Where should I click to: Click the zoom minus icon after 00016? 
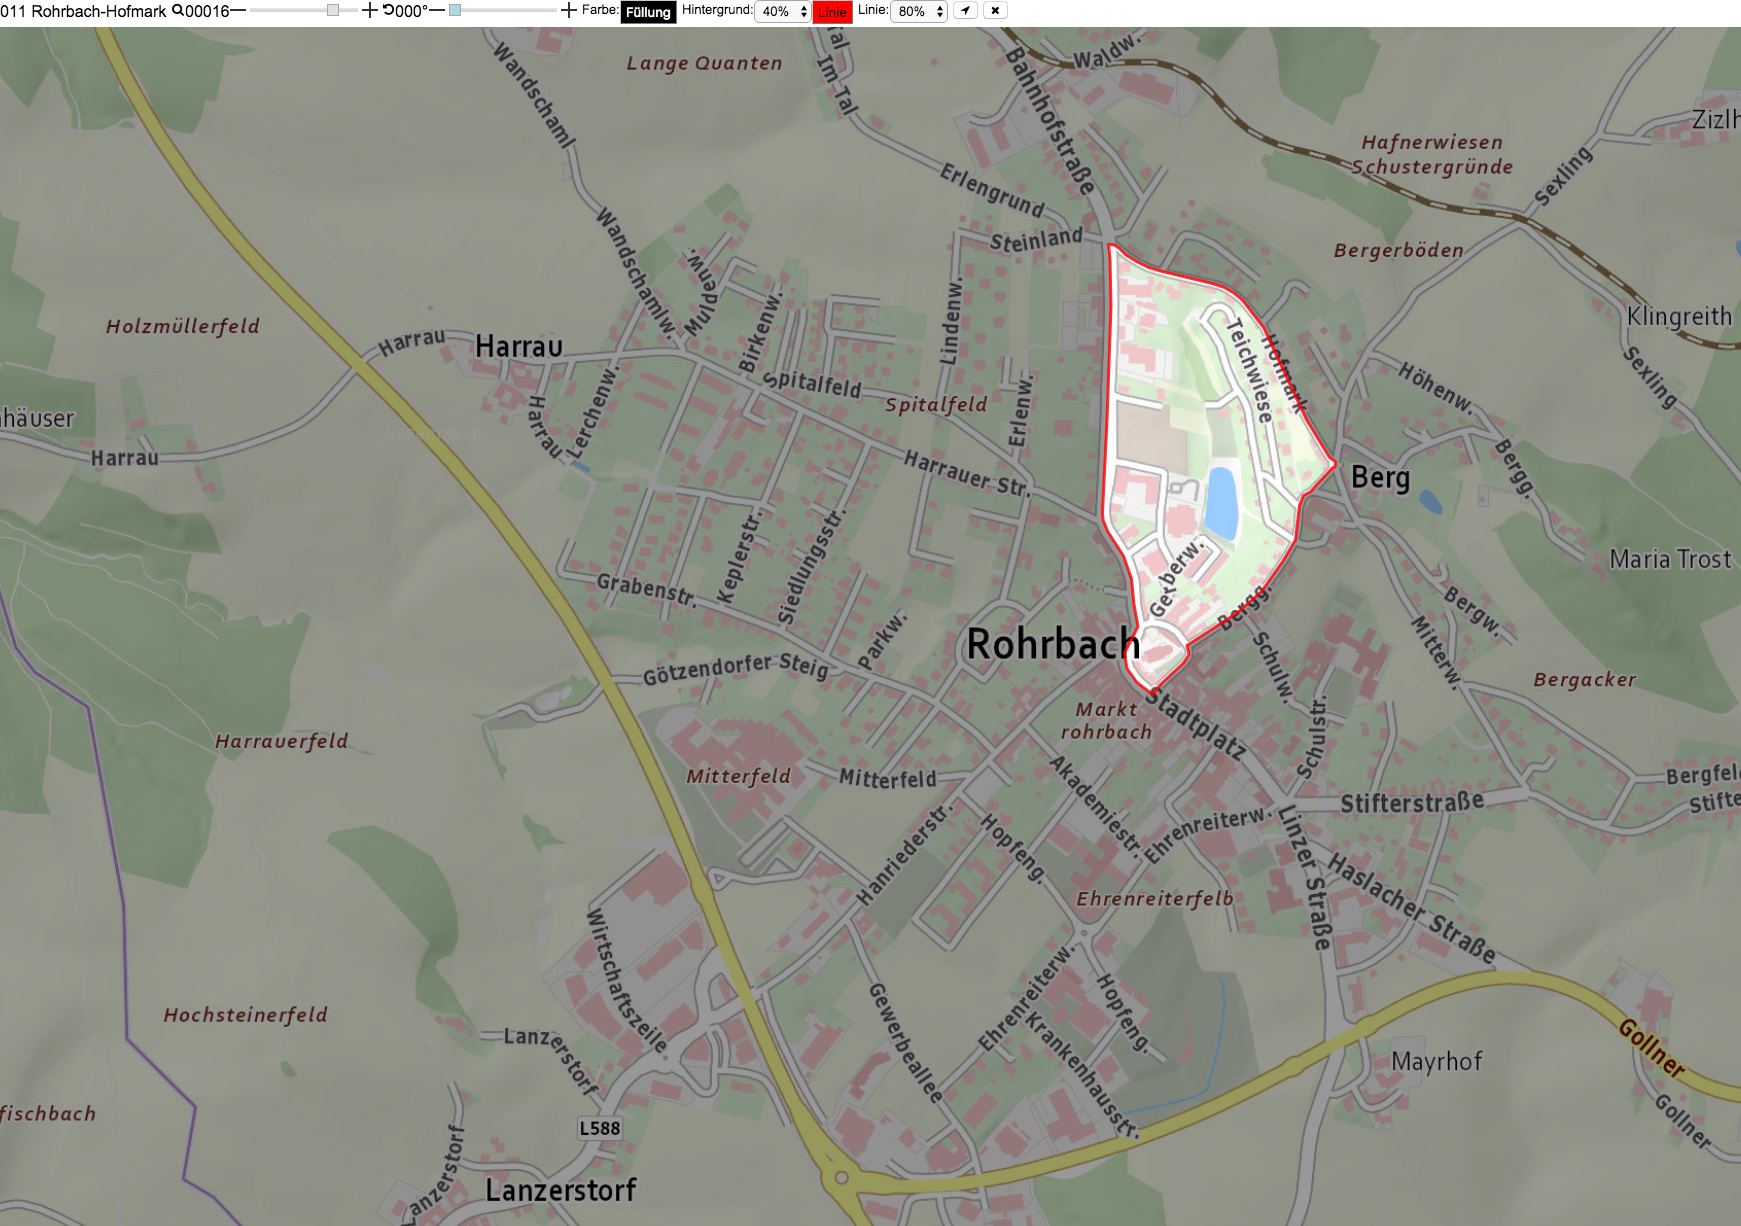point(238,11)
